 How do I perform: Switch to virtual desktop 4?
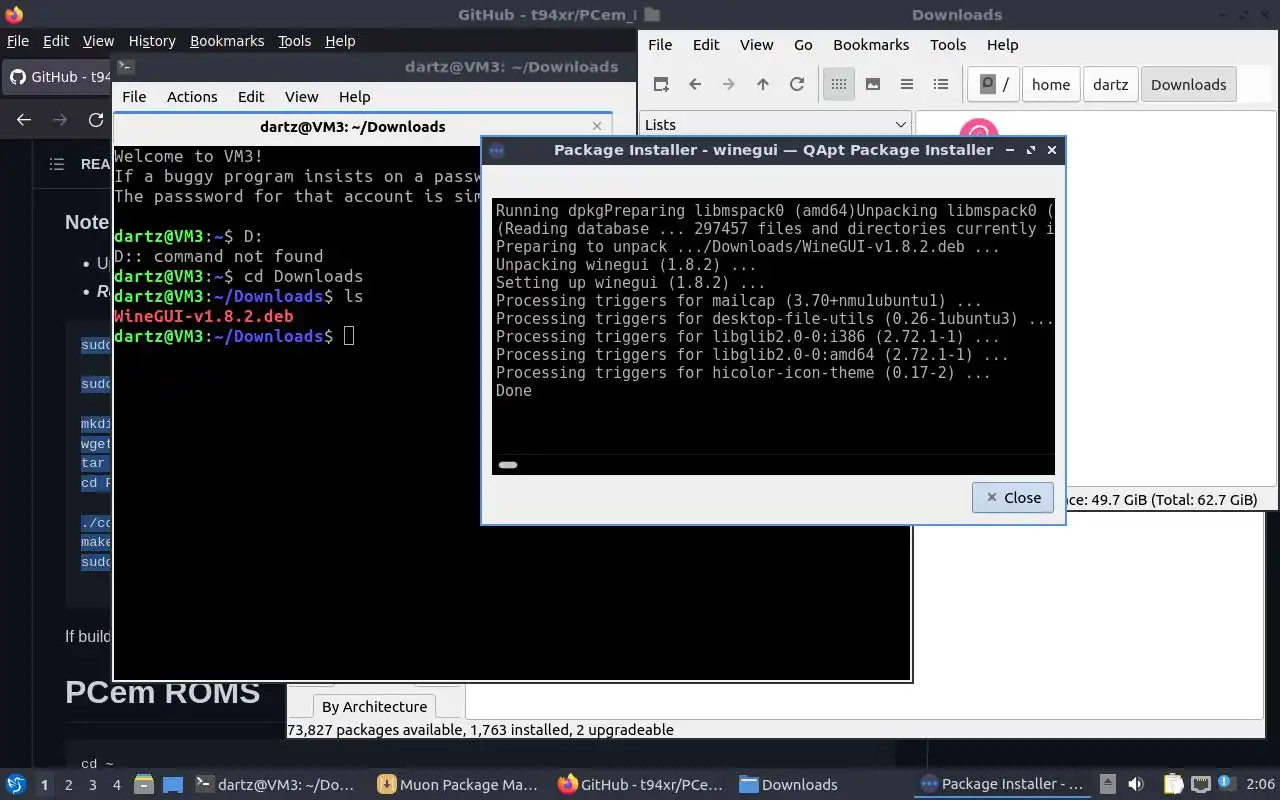[116, 785]
